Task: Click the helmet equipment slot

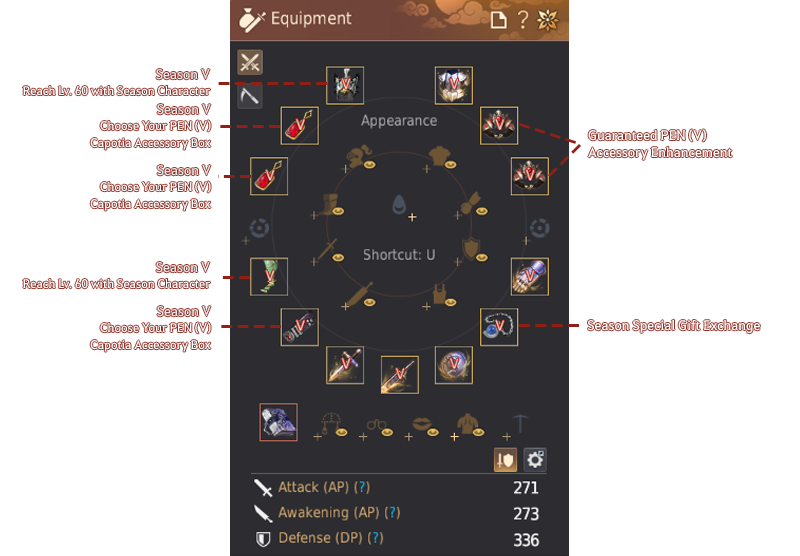Action: tap(345, 85)
